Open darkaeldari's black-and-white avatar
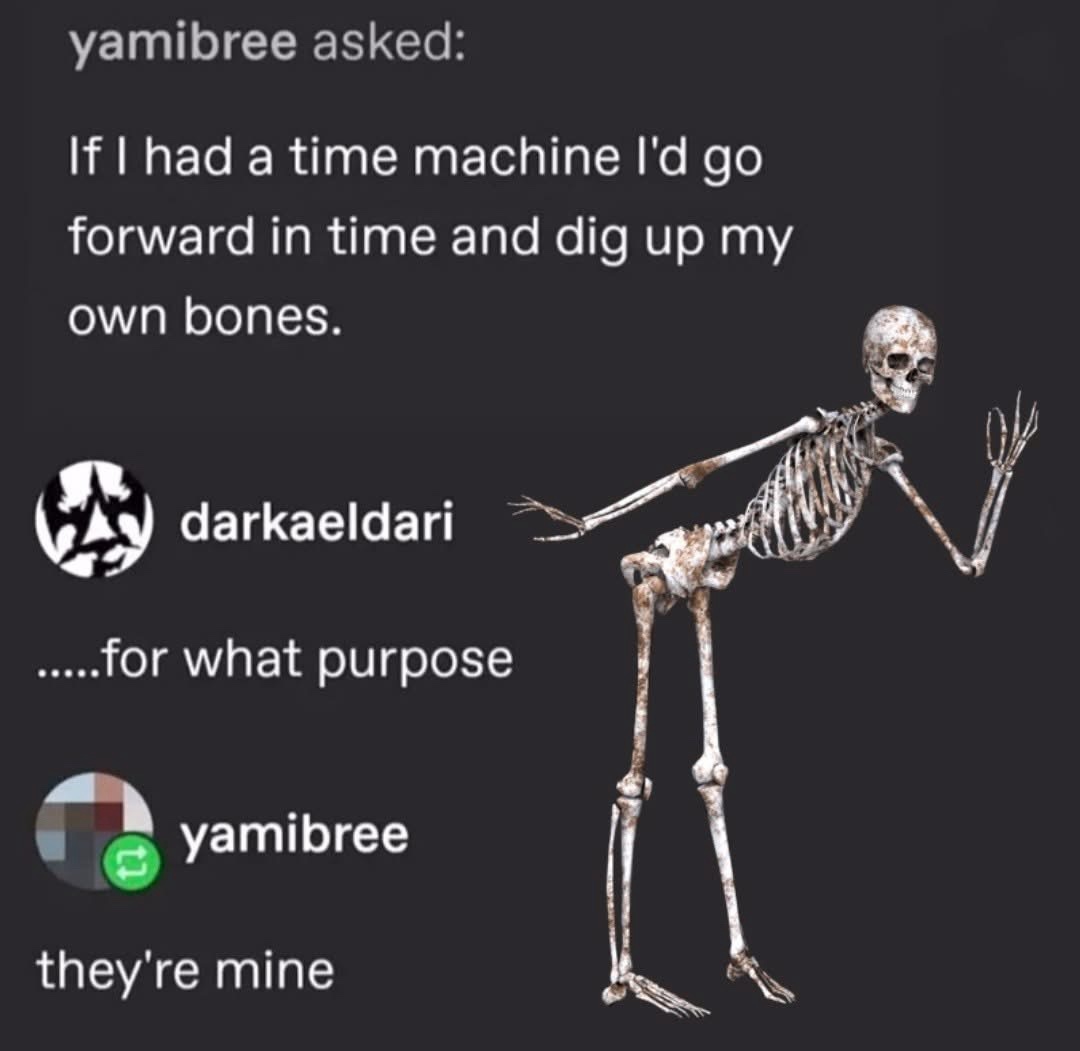 pyautogui.click(x=94, y=518)
